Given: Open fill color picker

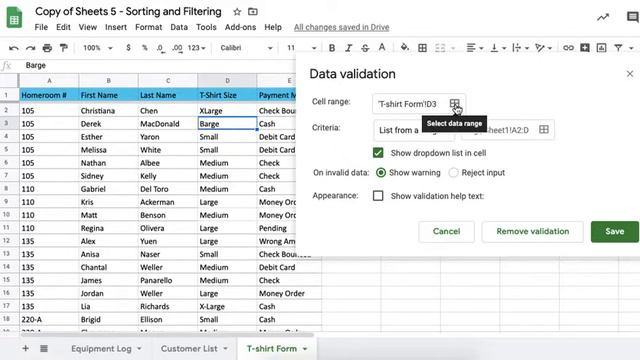Looking at the screenshot, I should (x=404, y=48).
